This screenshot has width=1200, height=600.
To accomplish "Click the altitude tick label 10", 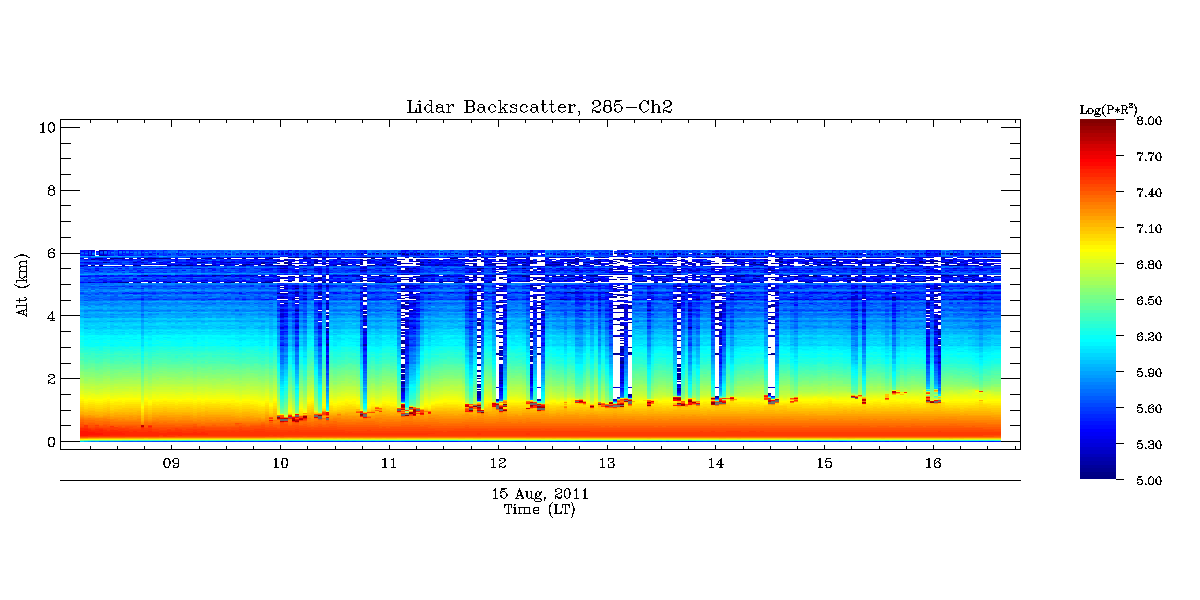I will [x=46, y=127].
